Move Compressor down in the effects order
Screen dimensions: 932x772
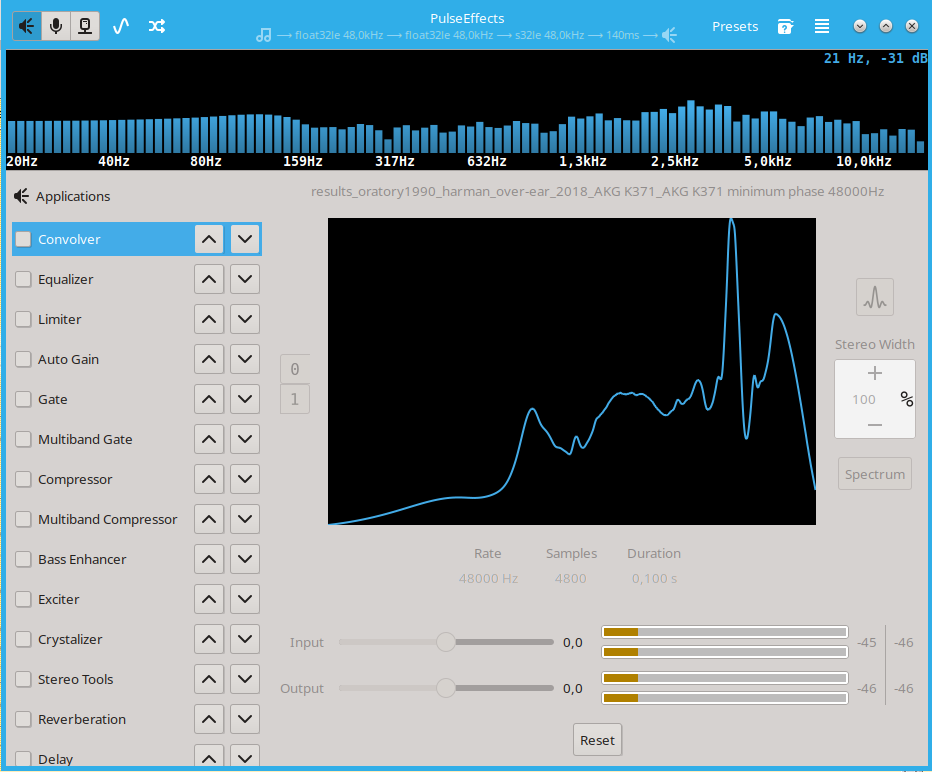(x=245, y=479)
